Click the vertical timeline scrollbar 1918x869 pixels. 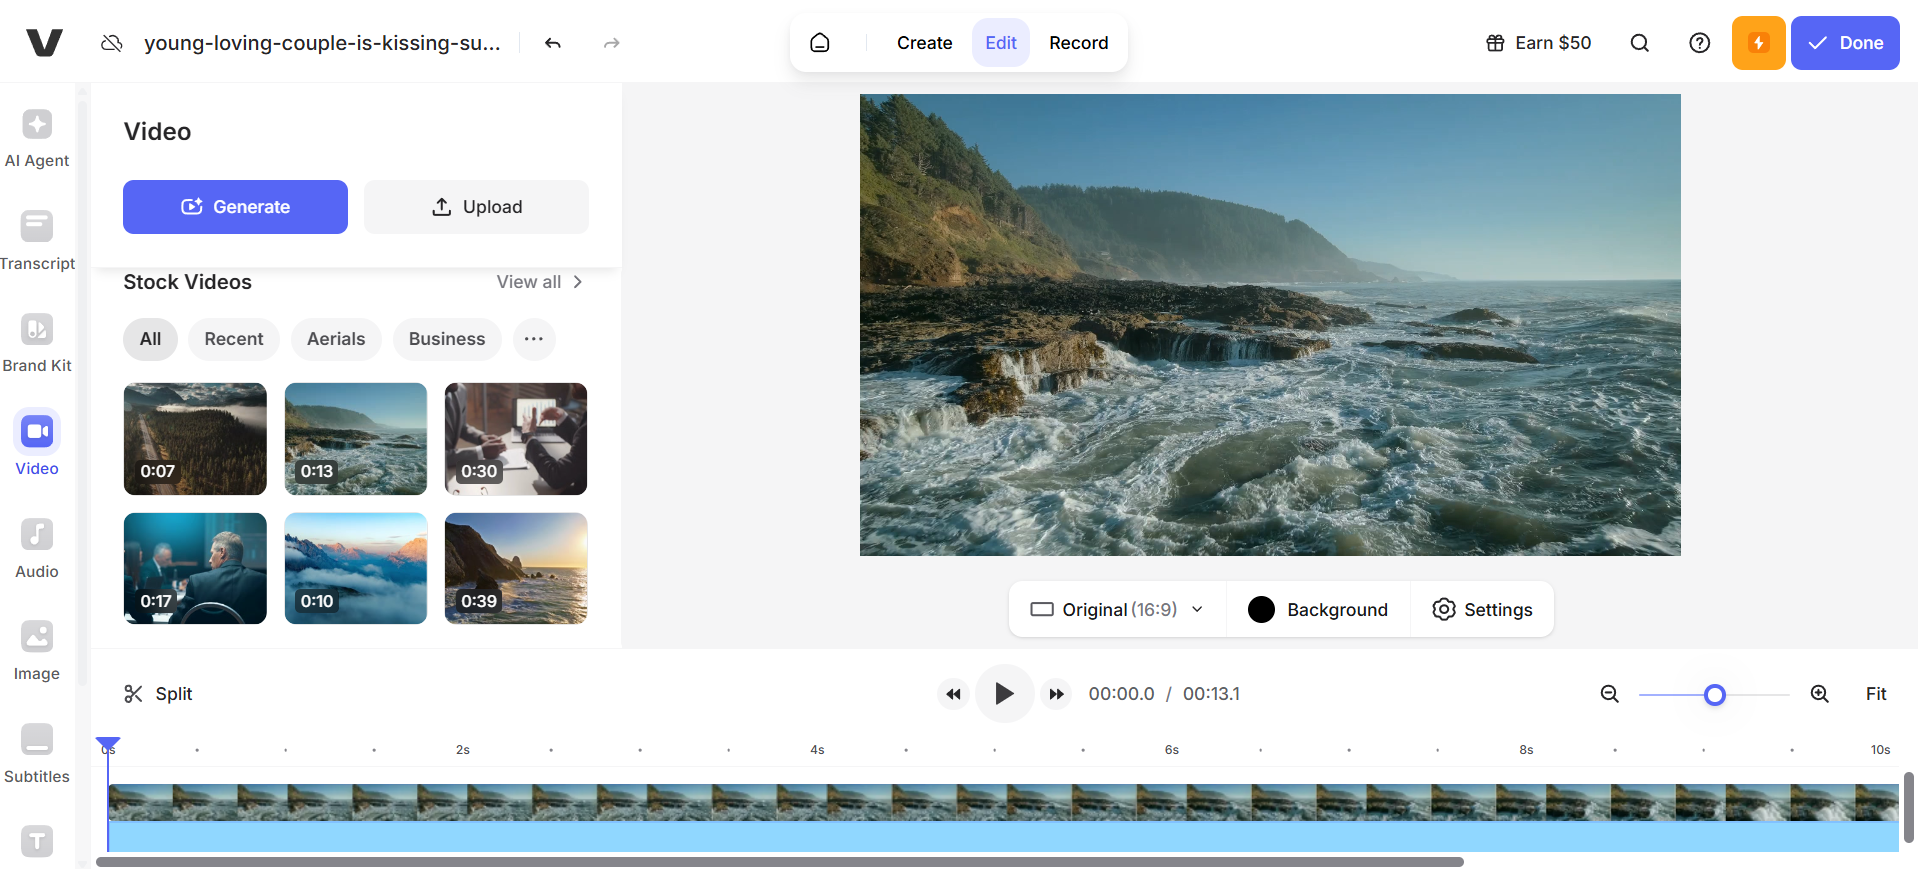[x=1908, y=807]
